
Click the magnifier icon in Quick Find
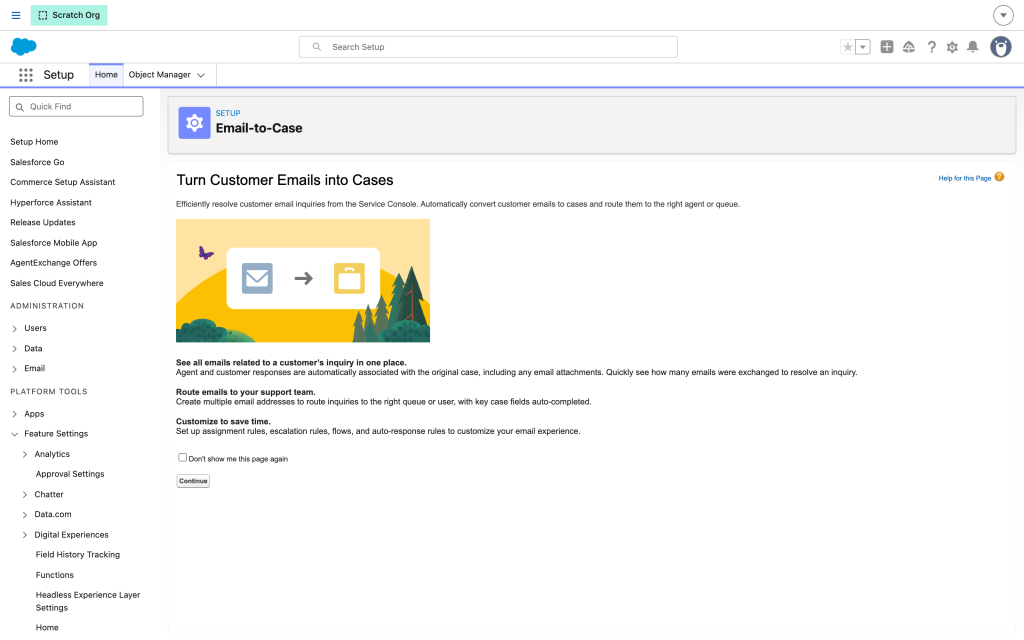20,107
